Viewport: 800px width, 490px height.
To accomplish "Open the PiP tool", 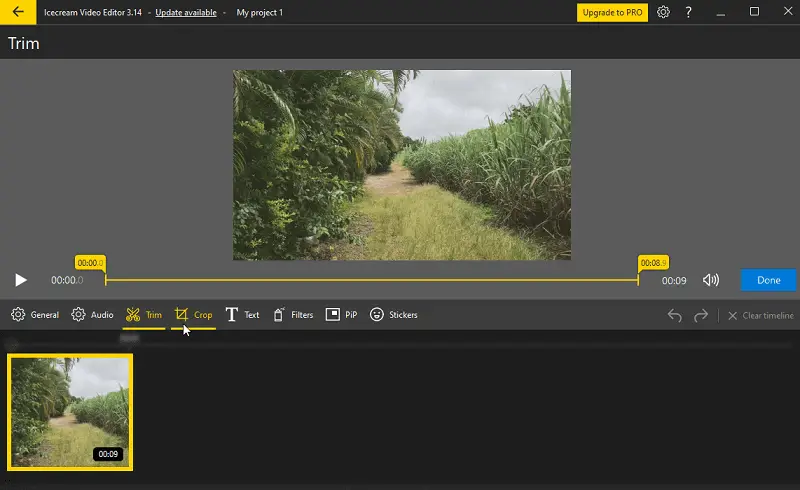I will (x=341, y=314).
